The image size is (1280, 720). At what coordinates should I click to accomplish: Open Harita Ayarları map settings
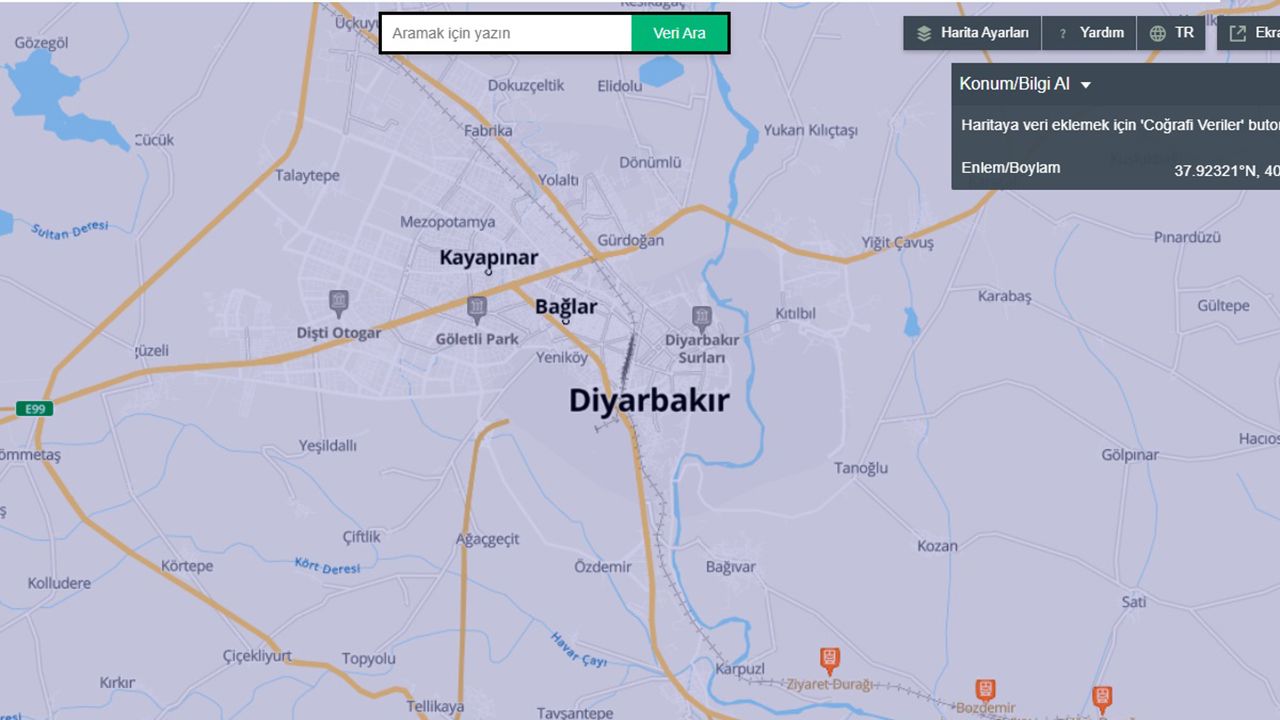[x=972, y=33]
